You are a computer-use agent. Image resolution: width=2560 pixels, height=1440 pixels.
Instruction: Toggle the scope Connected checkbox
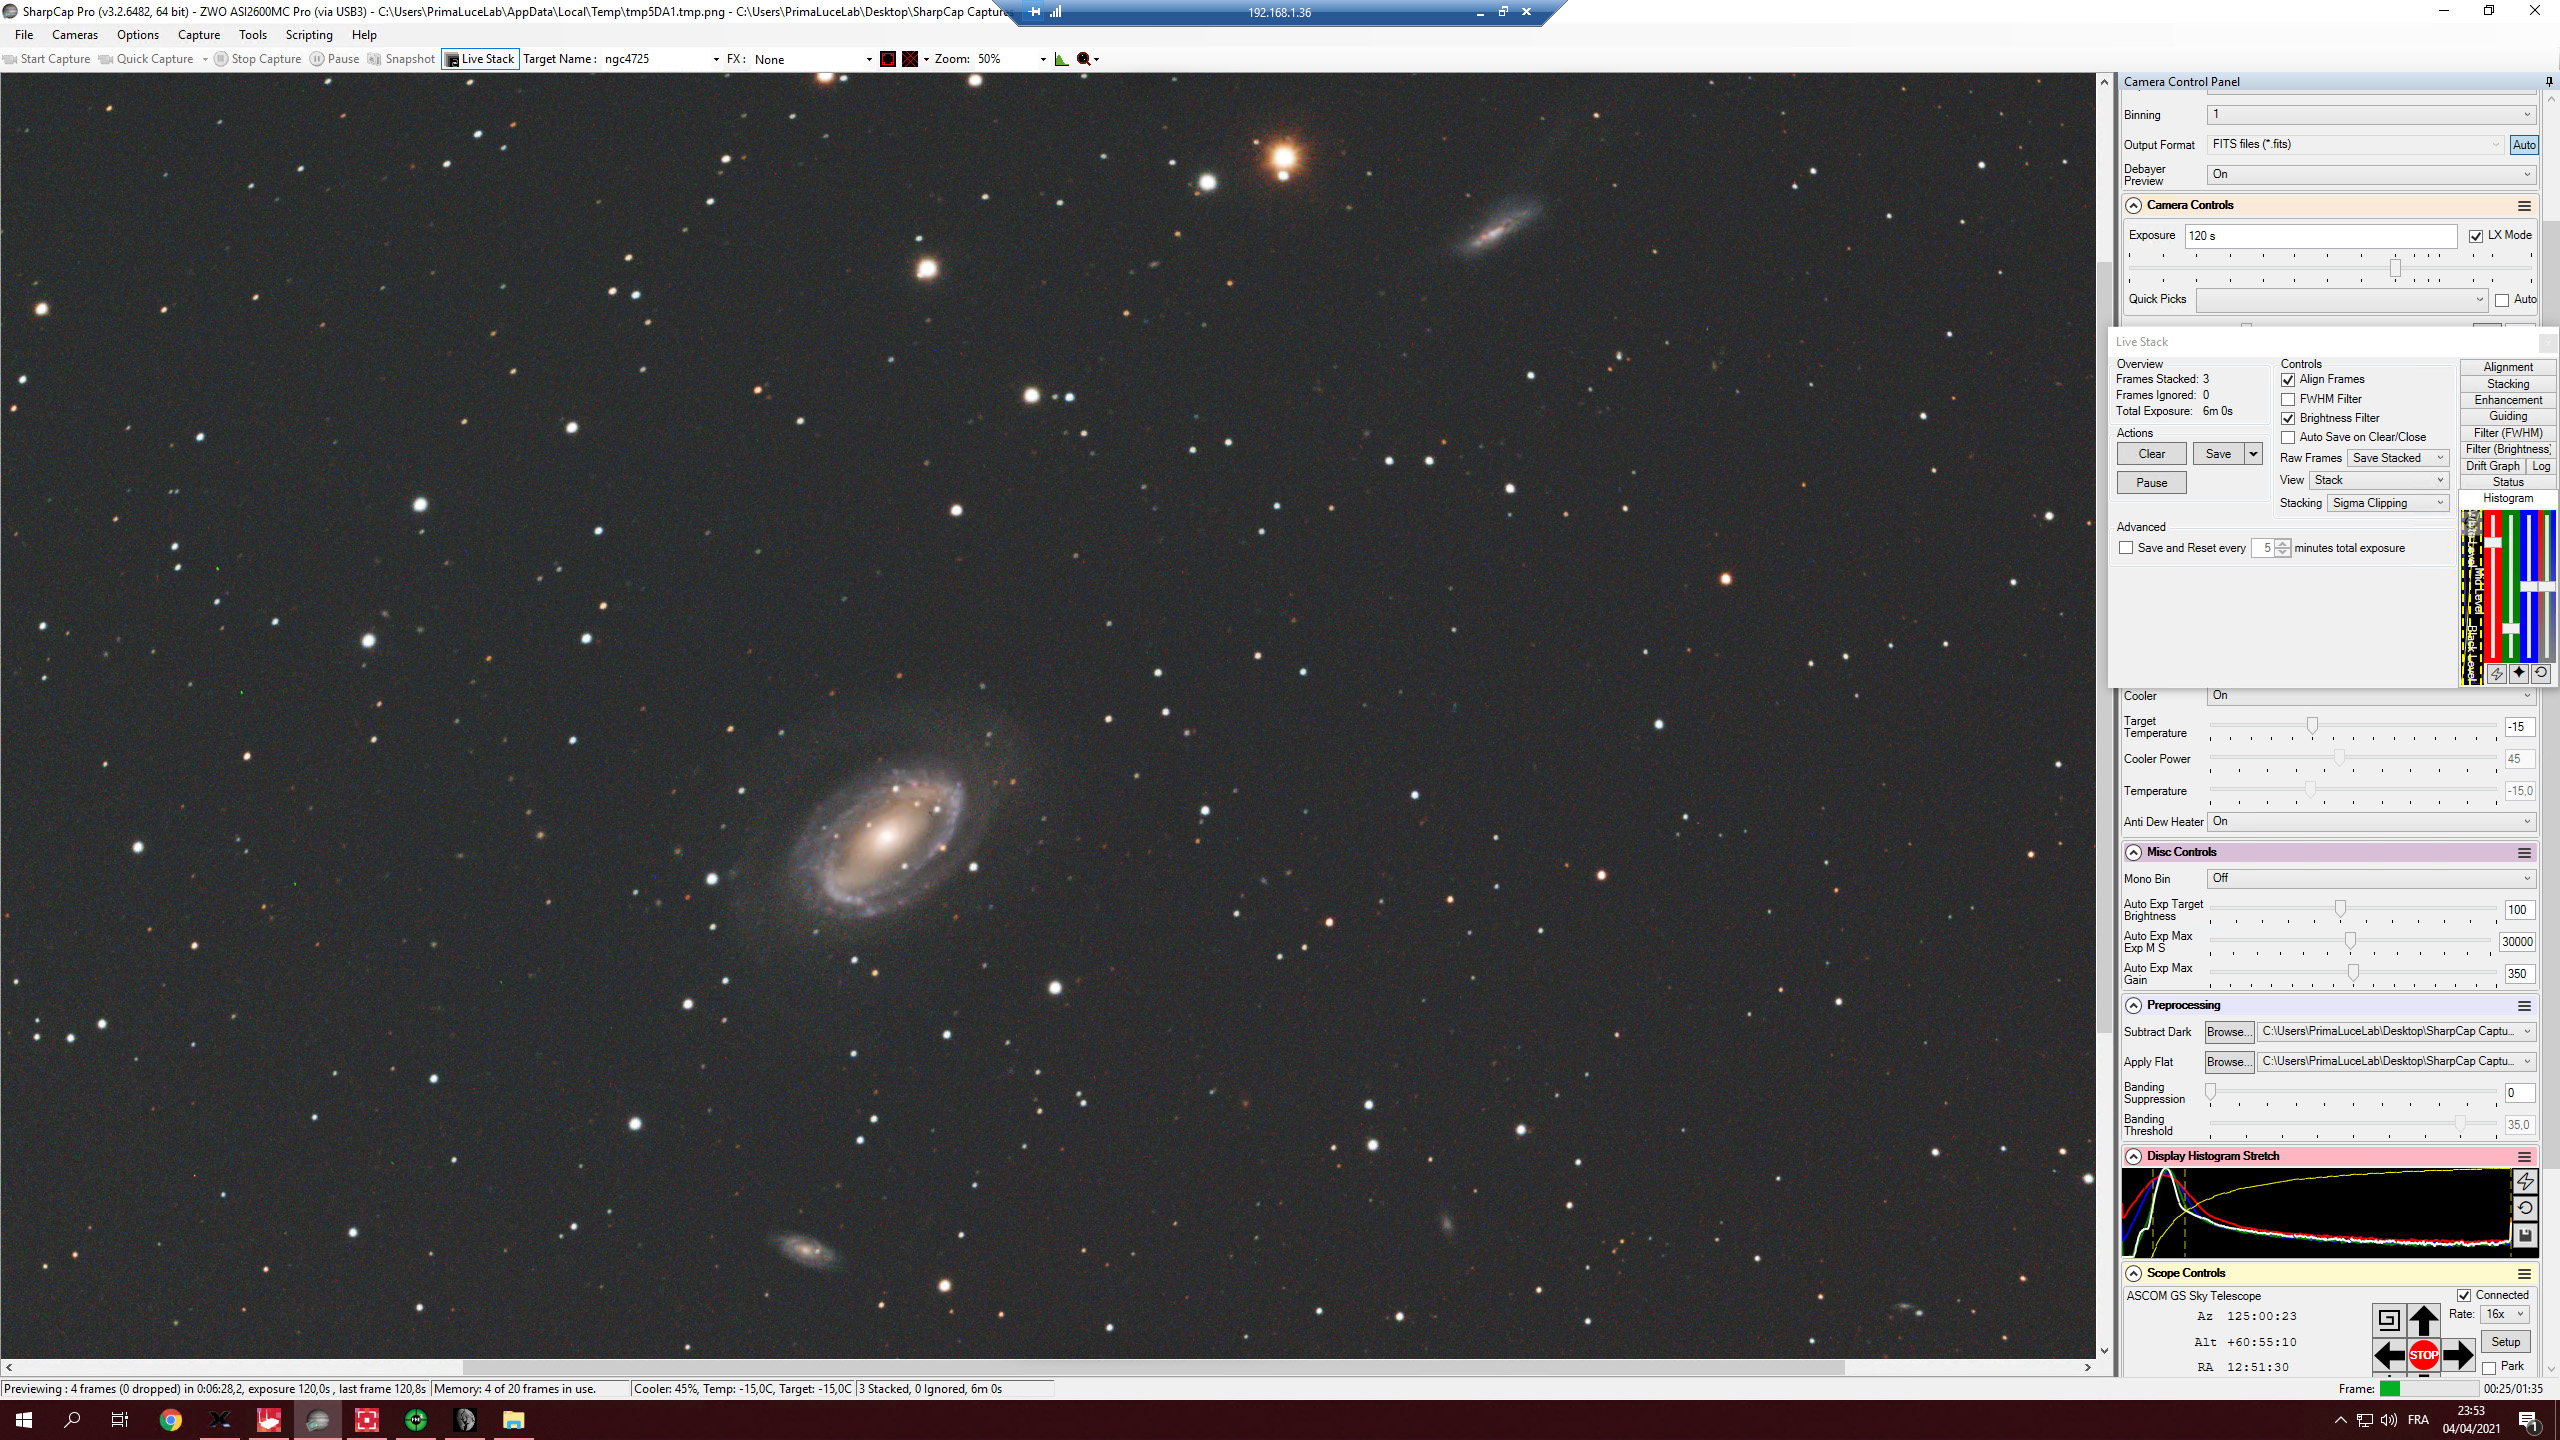[2464, 1296]
